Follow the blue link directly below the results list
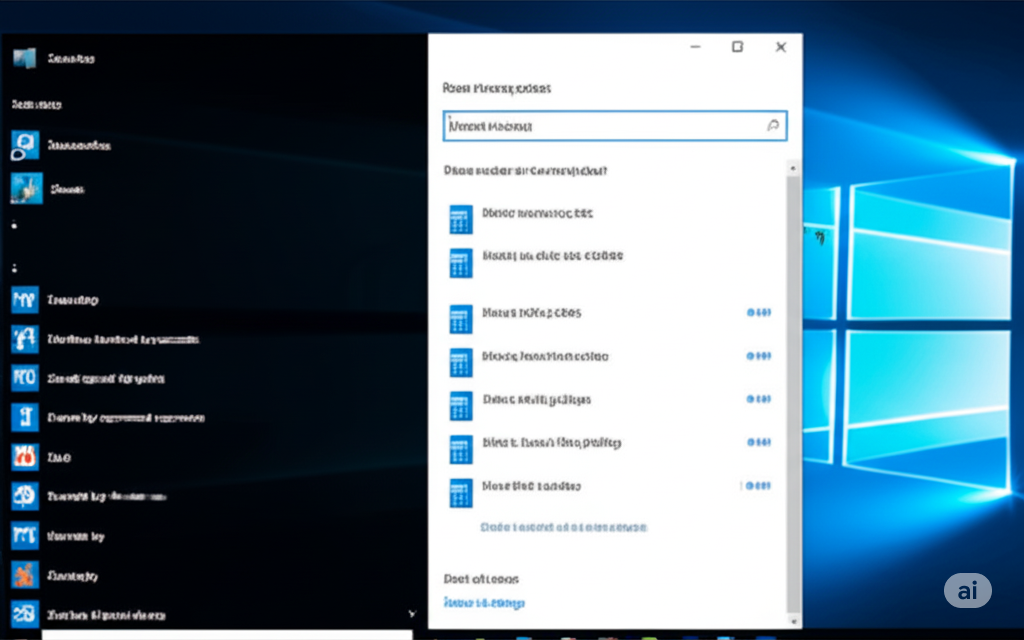 pyautogui.click(x=564, y=527)
